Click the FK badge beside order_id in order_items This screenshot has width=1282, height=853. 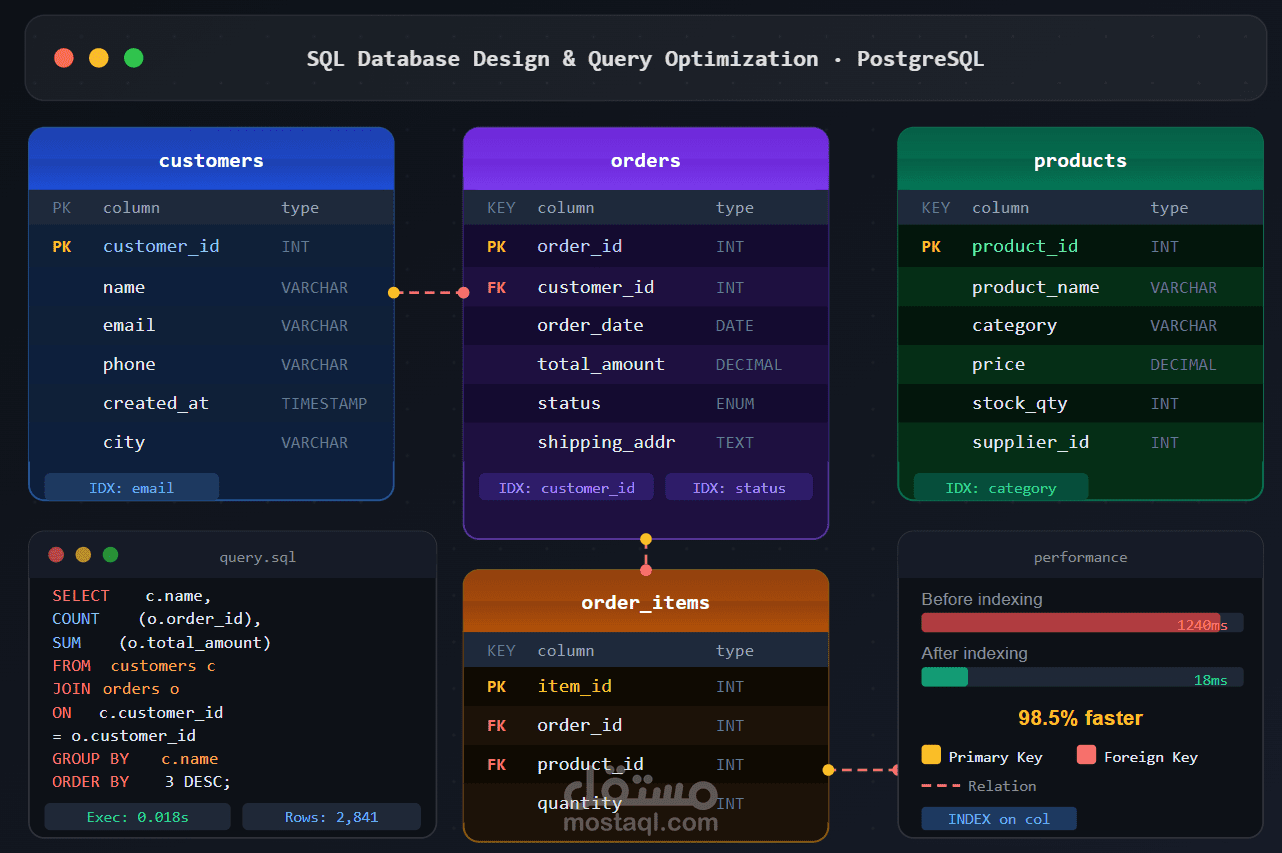click(x=497, y=726)
